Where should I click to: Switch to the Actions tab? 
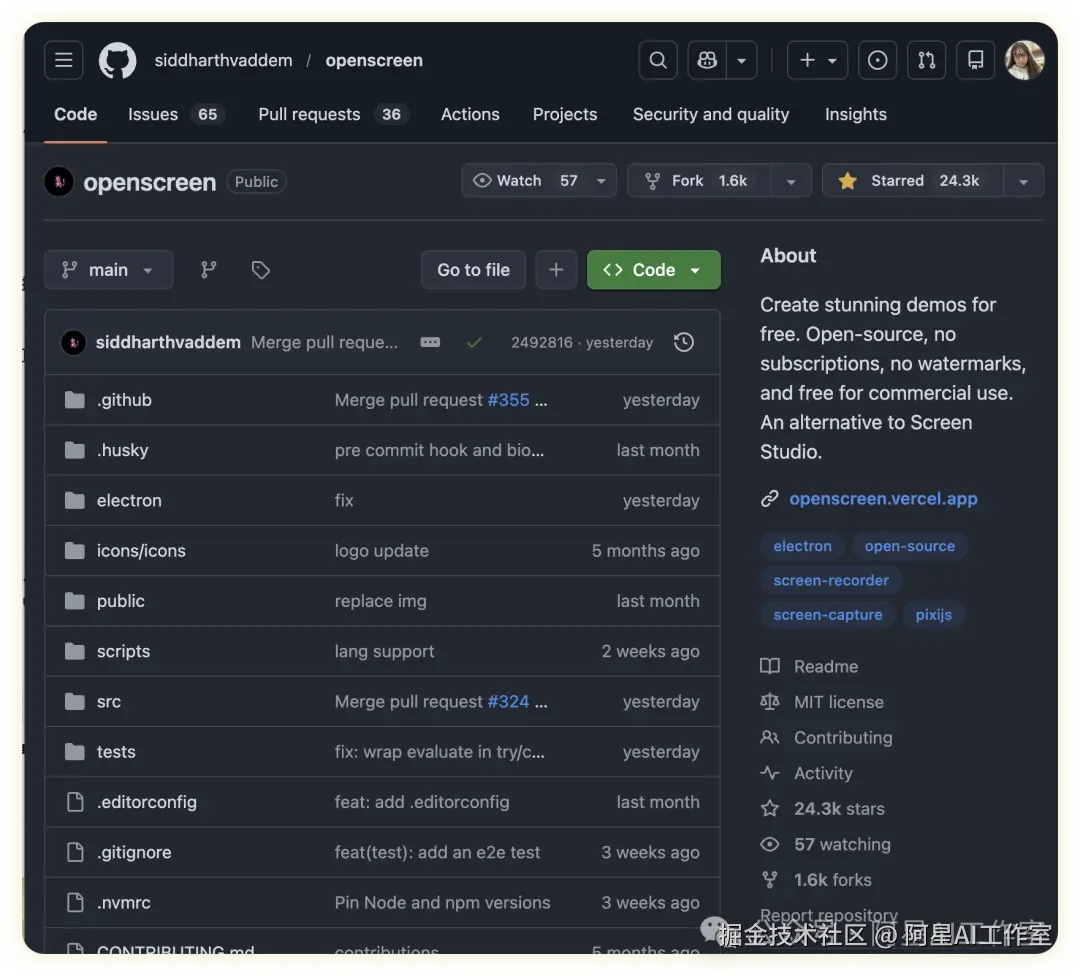(x=470, y=114)
